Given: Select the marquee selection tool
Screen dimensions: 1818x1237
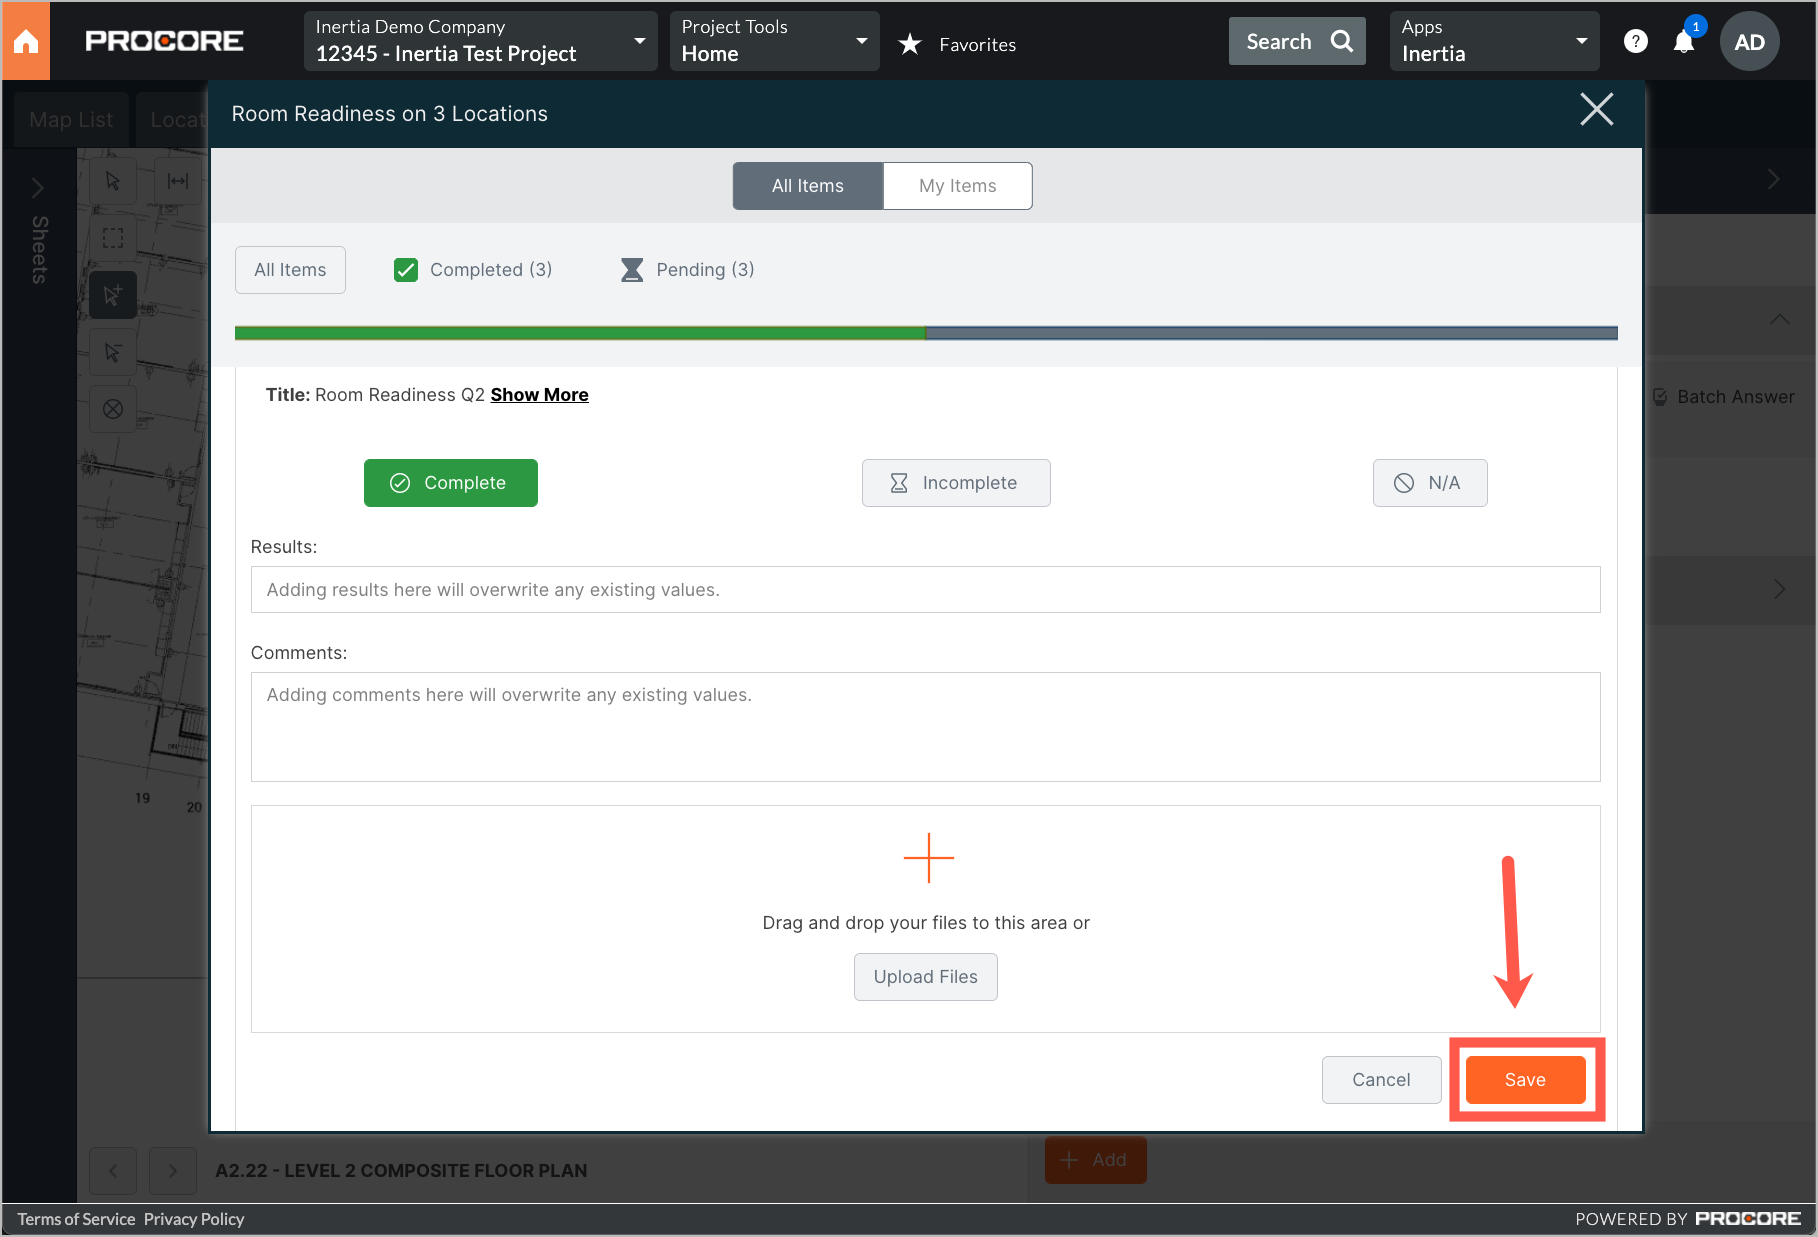Looking at the screenshot, I should (112, 237).
